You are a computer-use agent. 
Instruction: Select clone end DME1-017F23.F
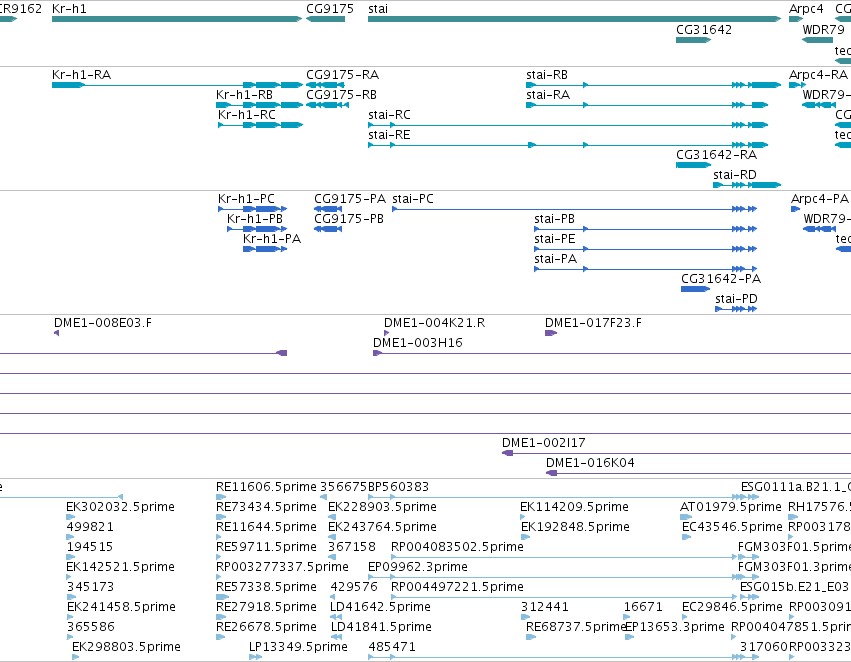(x=551, y=333)
